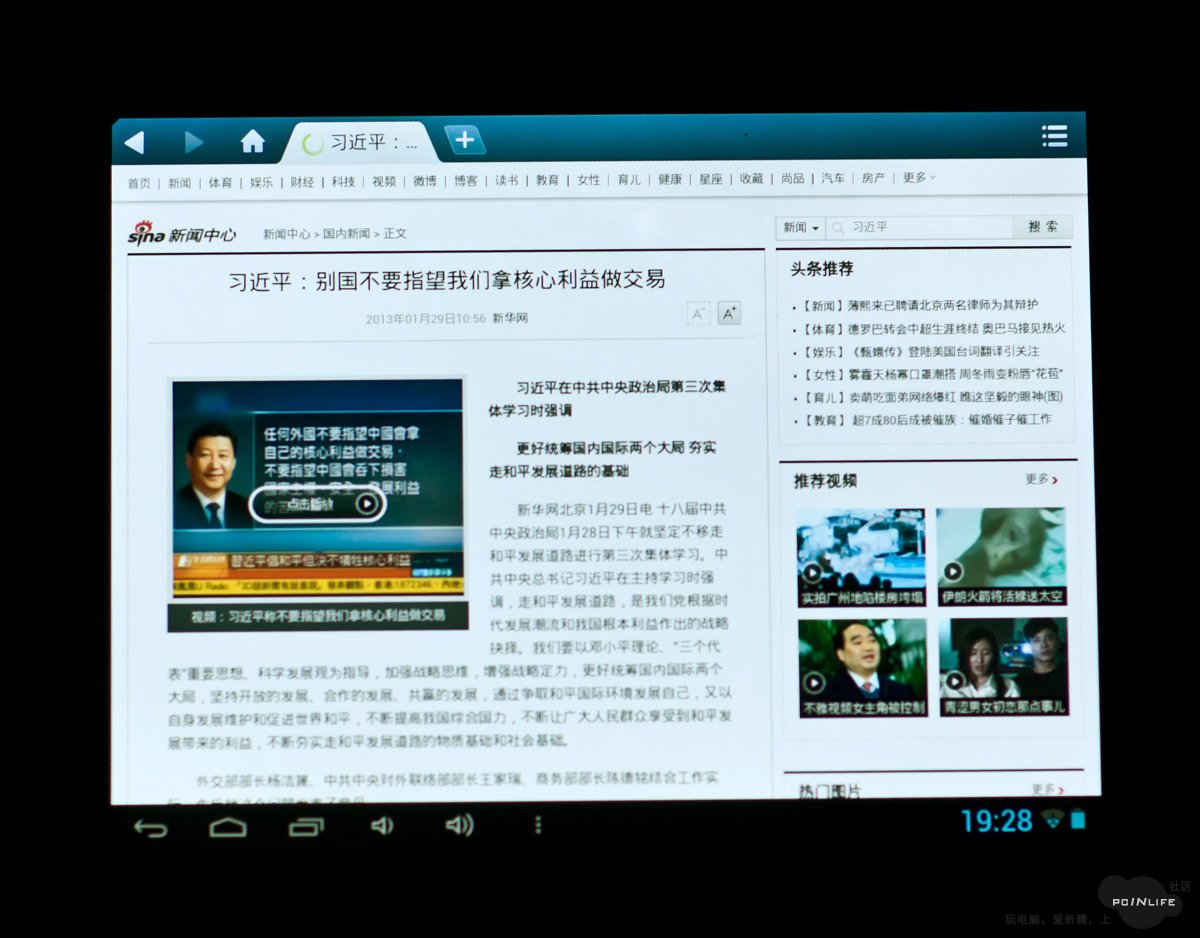Open 女性 in the top navigation

point(589,180)
